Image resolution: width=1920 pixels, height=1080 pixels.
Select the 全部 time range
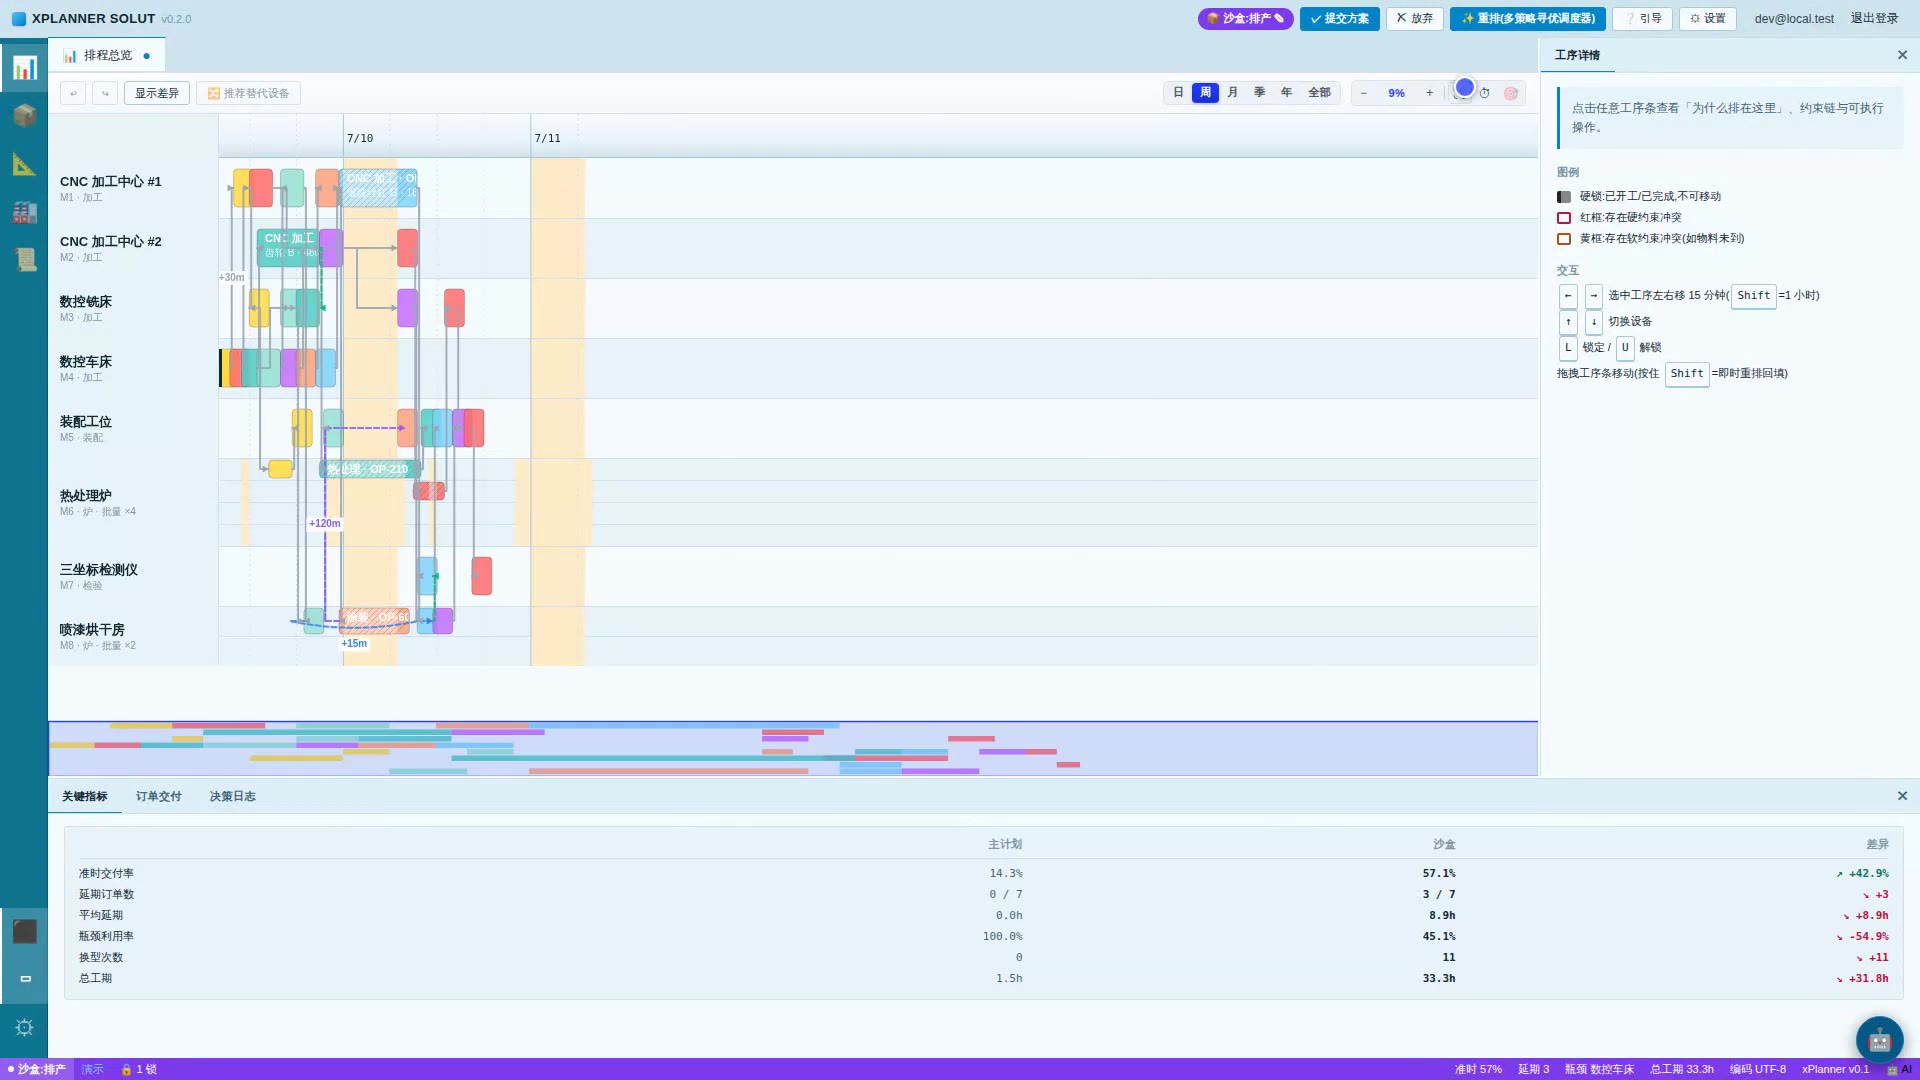pos(1319,93)
